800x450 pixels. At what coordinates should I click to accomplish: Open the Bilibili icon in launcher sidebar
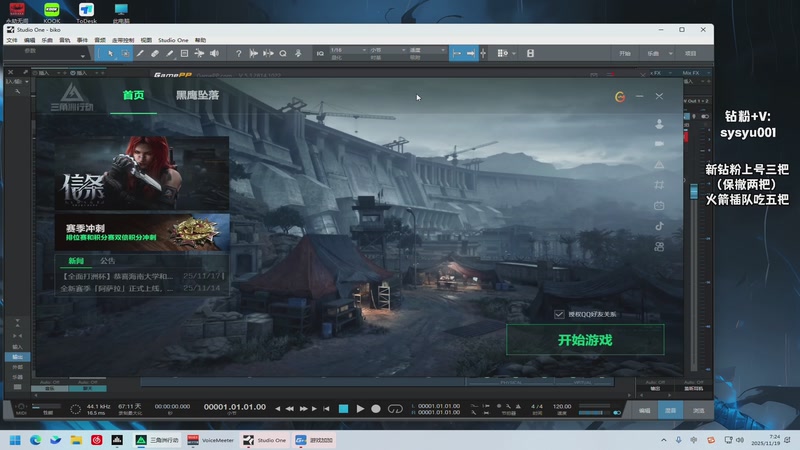pyautogui.click(x=659, y=205)
